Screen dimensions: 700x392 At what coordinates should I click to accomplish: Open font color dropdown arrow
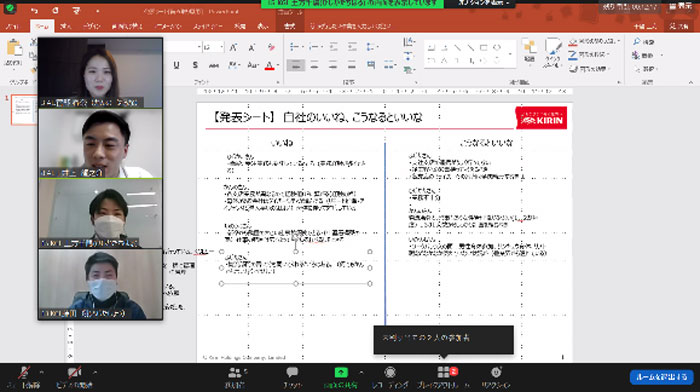tap(278, 66)
